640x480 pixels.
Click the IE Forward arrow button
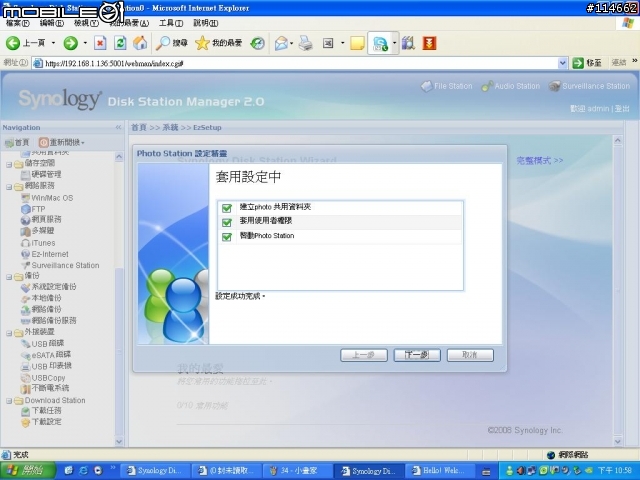[x=71, y=43]
